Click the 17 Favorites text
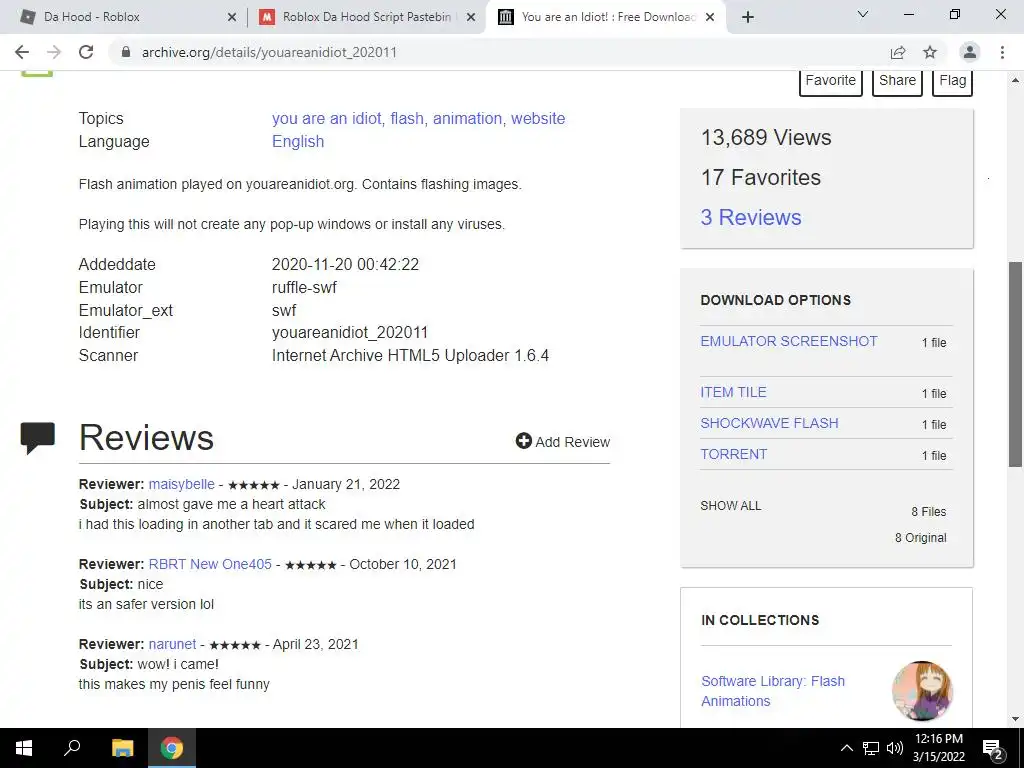This screenshot has width=1024, height=768. (x=761, y=177)
